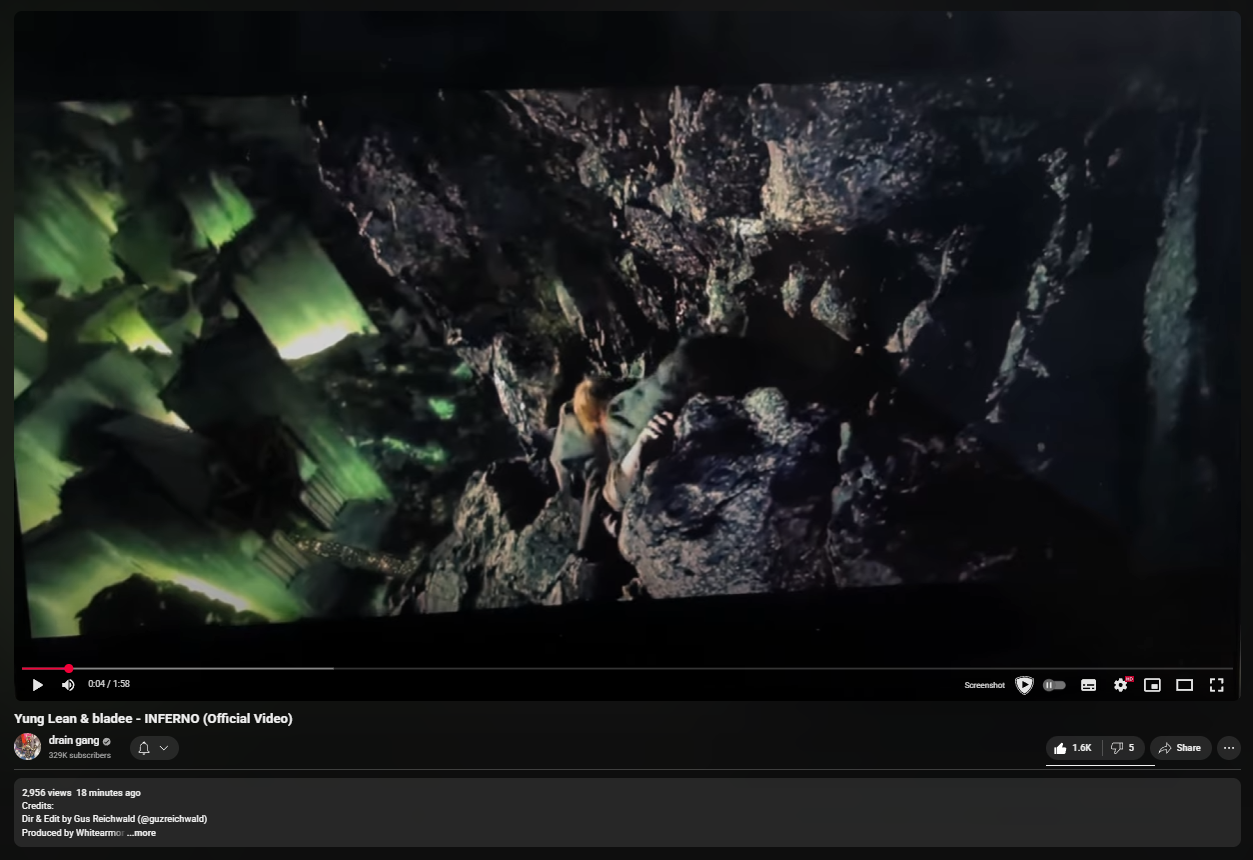This screenshot has height=860, width=1253.
Task: Visit the drain gang channel name
Action: [x=74, y=741]
